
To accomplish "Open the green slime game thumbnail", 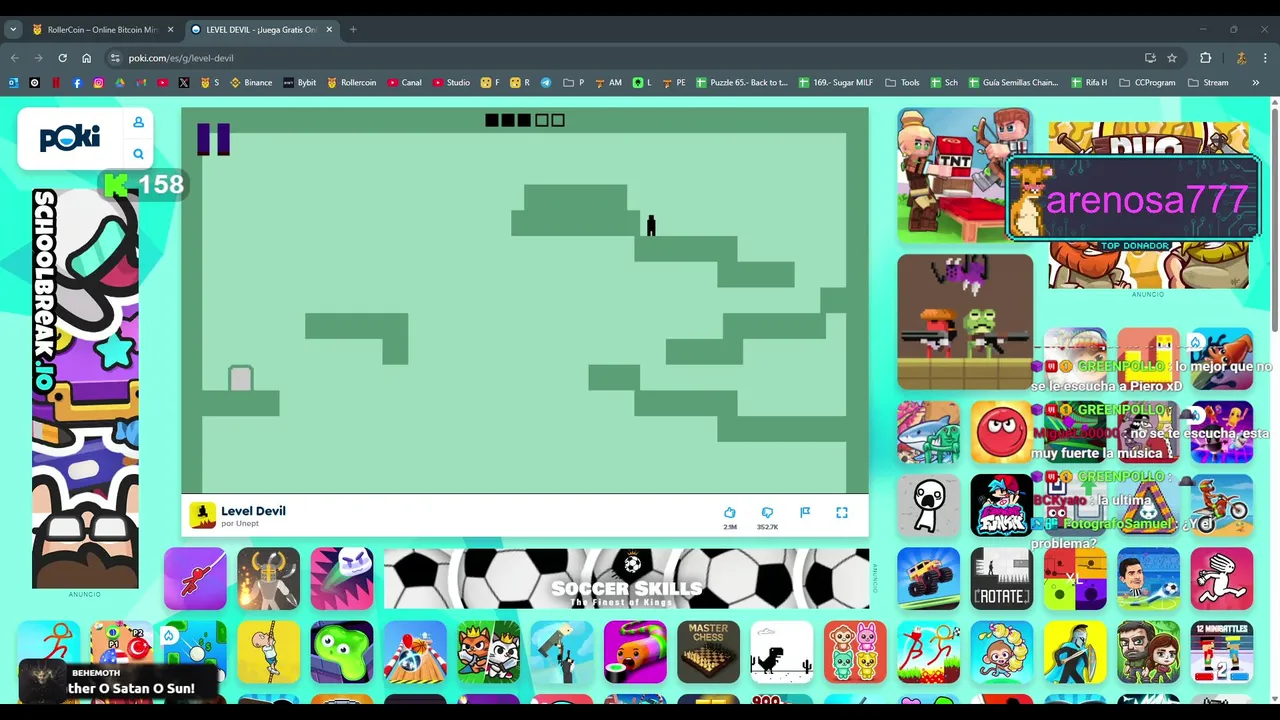I will 342,652.
